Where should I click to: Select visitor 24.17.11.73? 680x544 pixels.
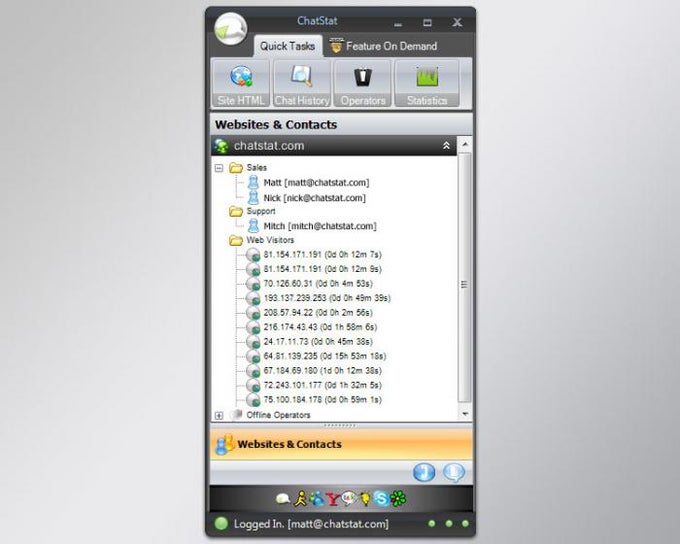coord(318,342)
